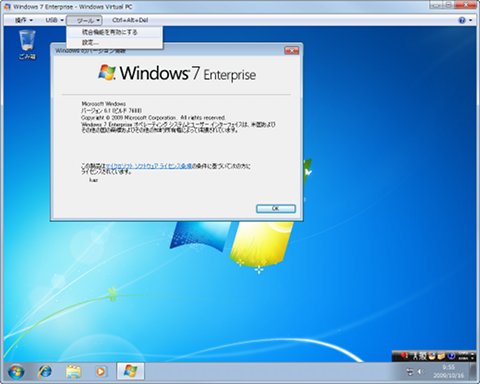Screen dimensions: 480x384
Task: Open the USB dropdown menu
Action: [54, 20]
